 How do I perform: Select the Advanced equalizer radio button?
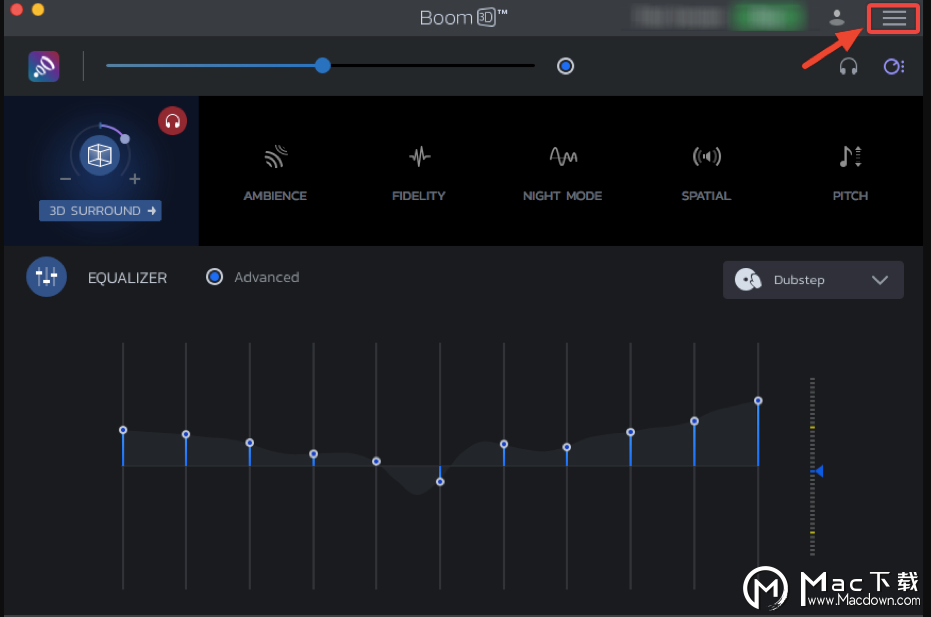click(214, 277)
